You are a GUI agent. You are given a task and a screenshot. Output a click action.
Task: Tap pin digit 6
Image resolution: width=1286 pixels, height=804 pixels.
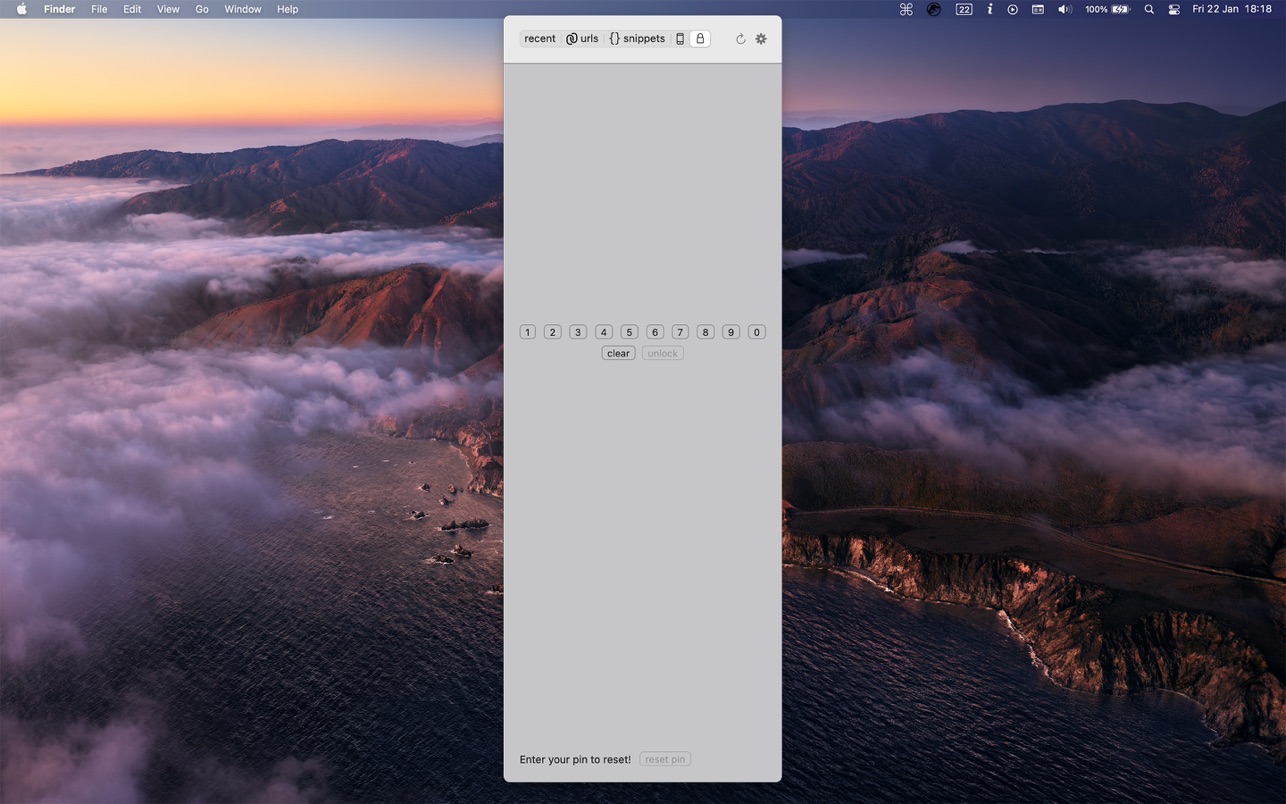[x=655, y=332]
